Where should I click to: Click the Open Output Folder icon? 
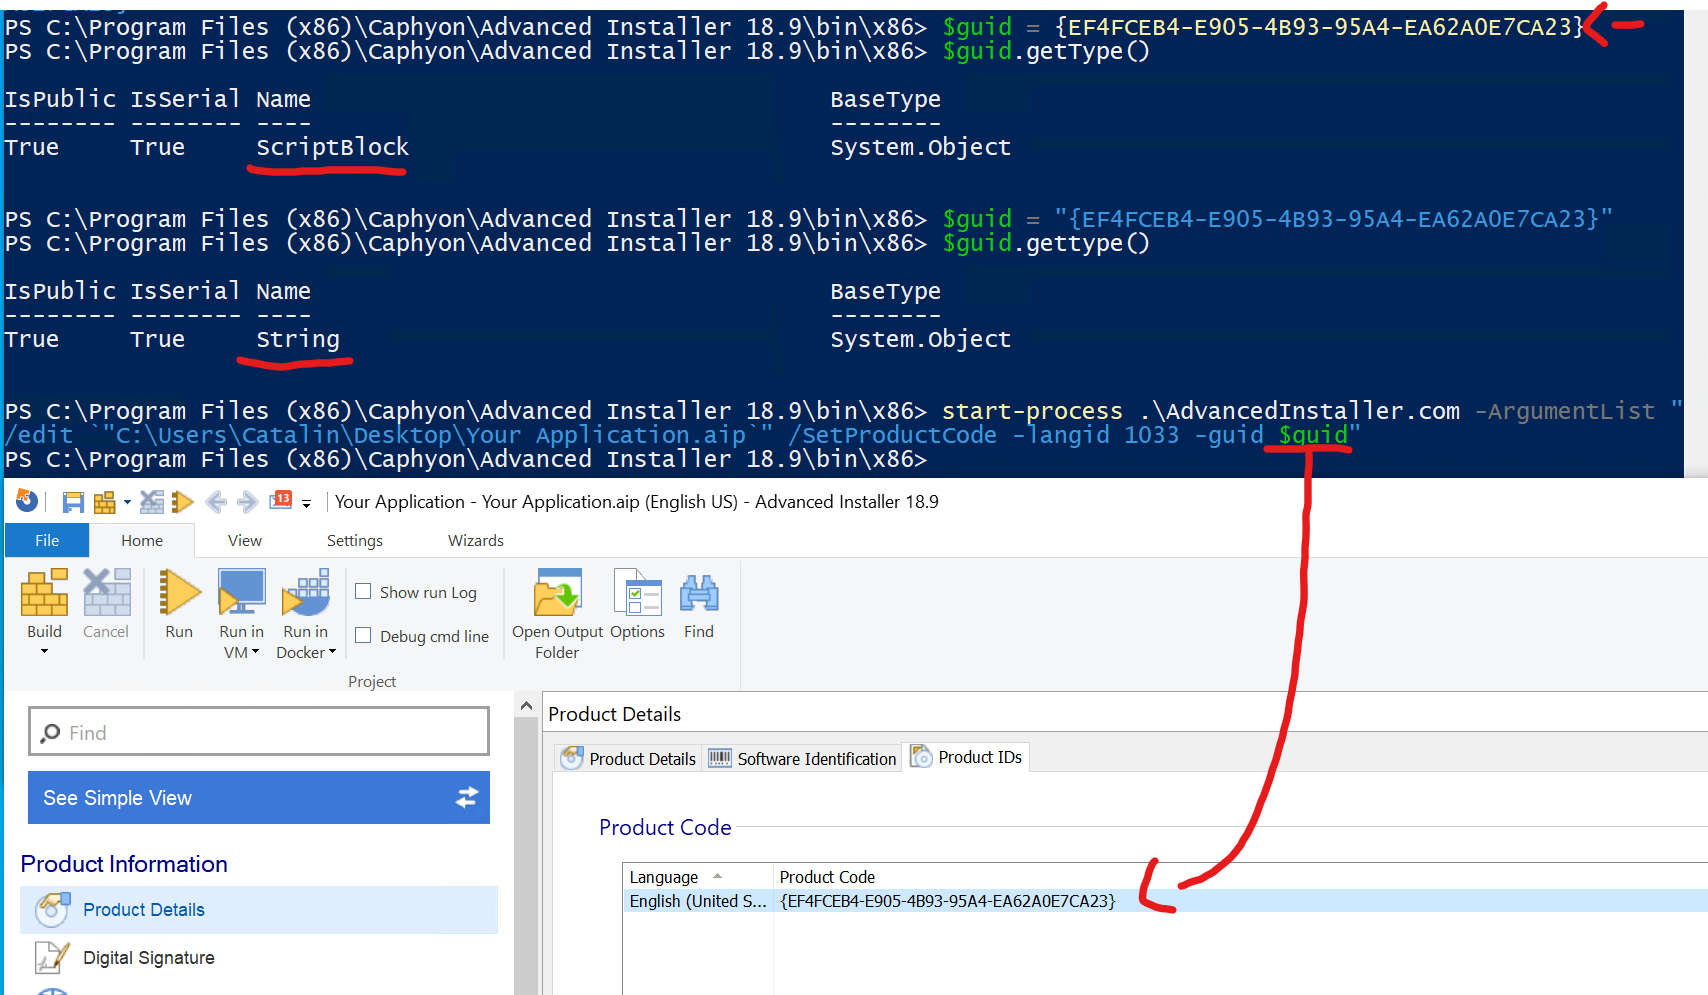558,592
